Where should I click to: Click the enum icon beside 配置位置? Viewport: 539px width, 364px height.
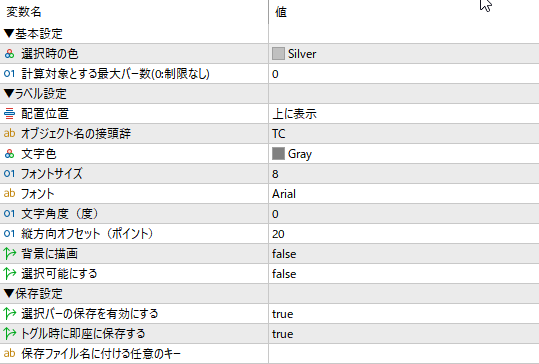10,113
